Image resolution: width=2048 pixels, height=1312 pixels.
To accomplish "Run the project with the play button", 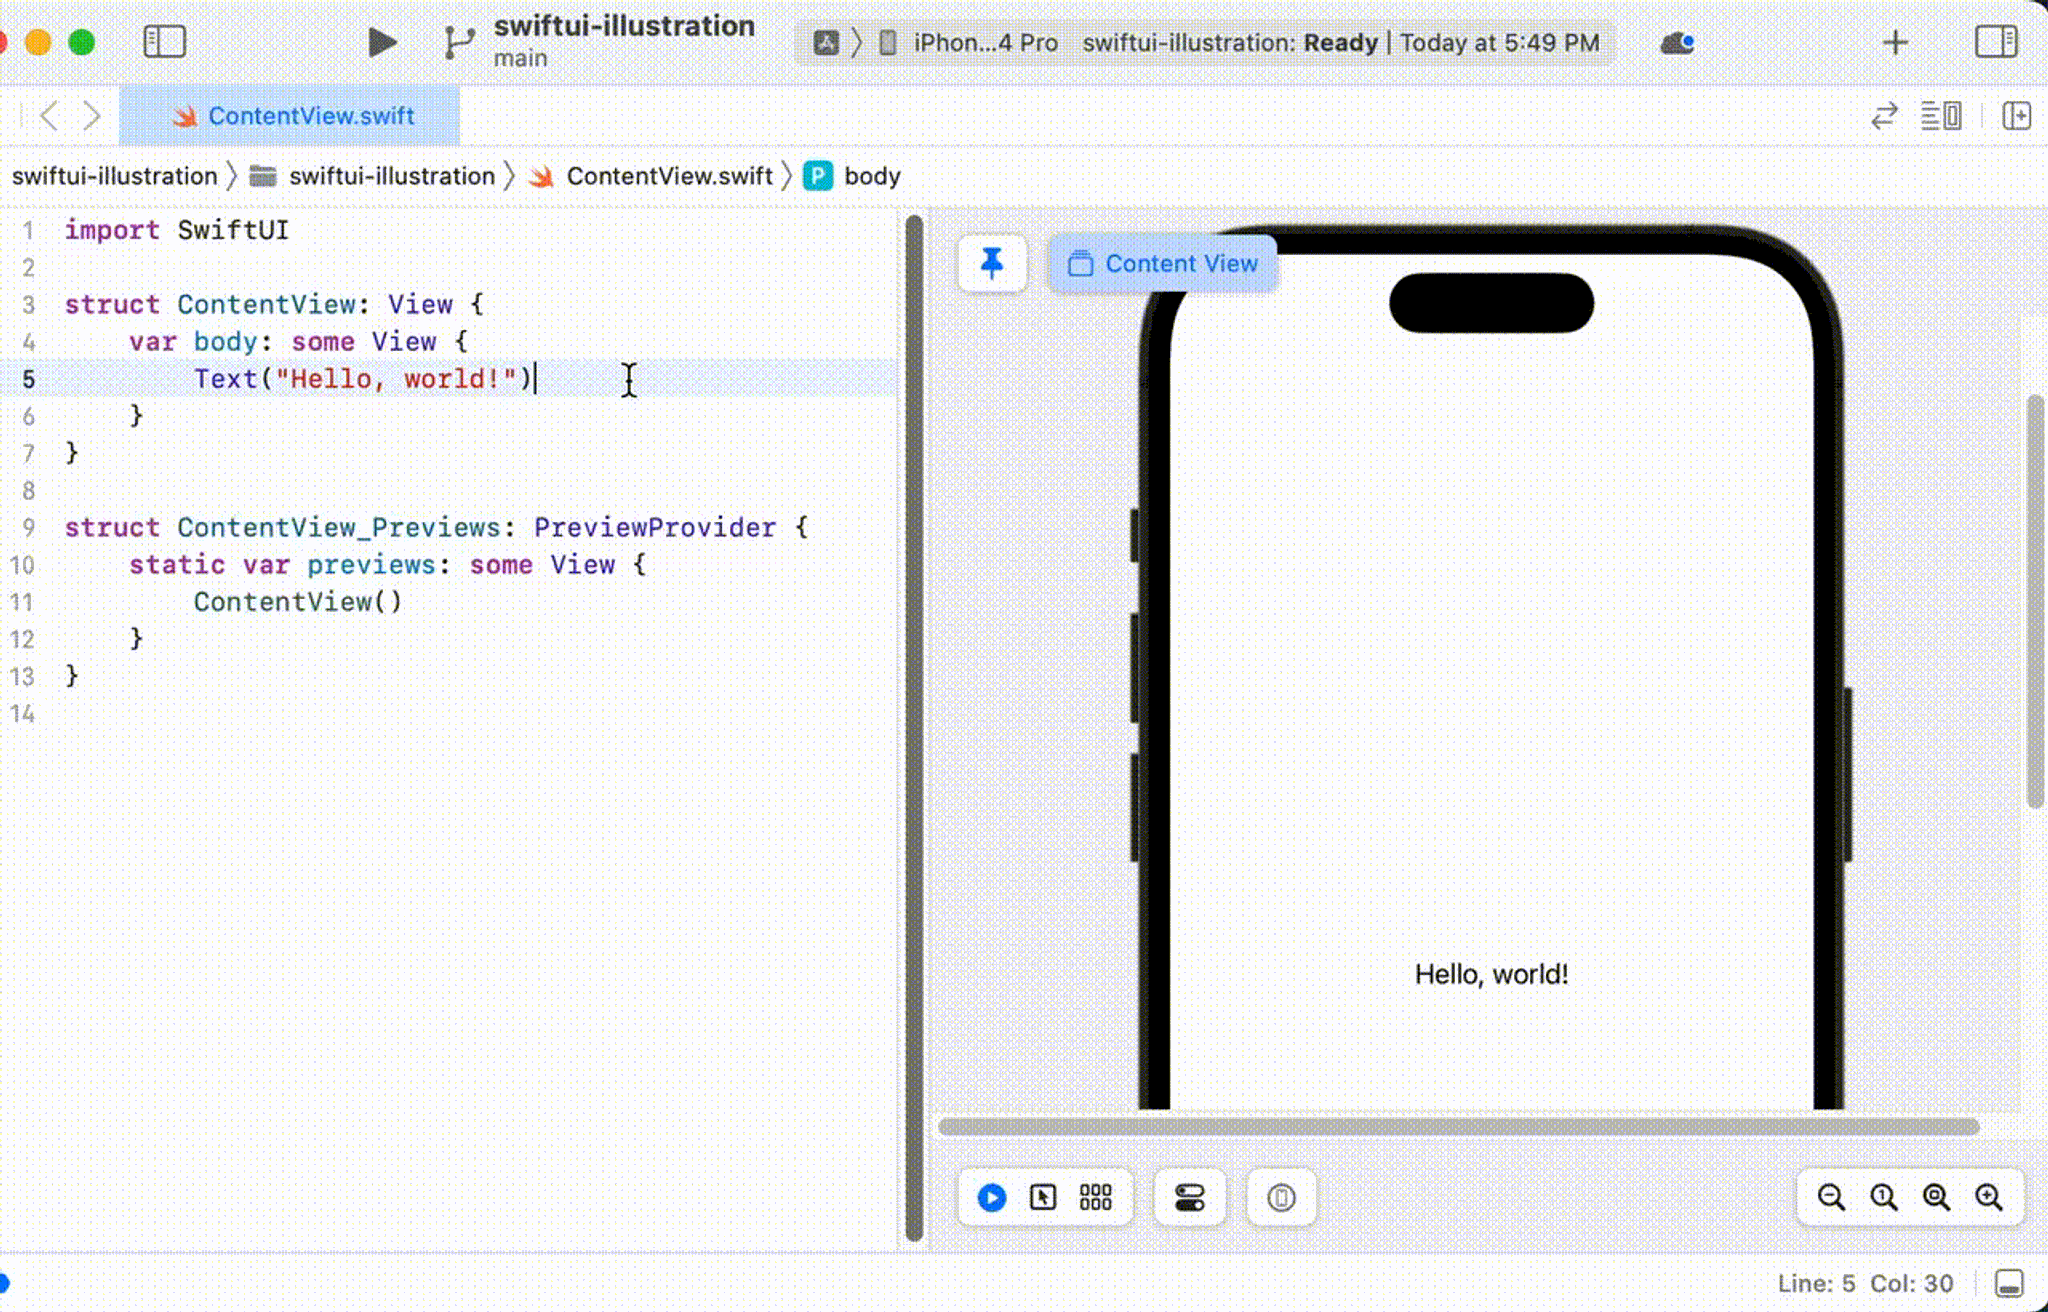I will 381,42.
